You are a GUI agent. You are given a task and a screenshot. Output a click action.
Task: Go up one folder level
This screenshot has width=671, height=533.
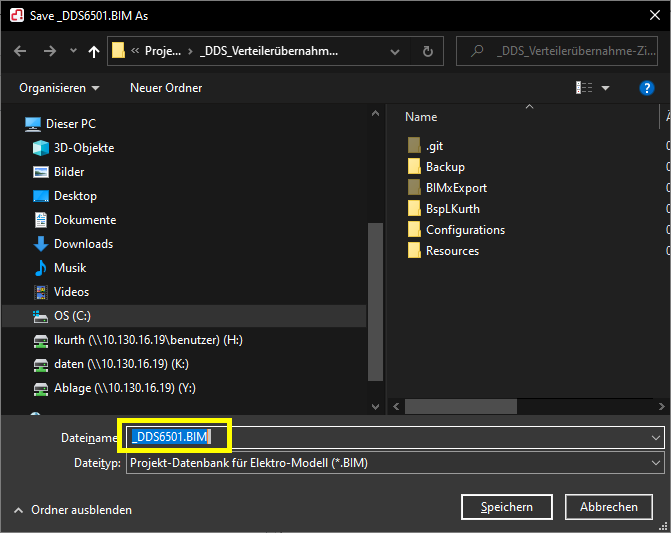[x=94, y=52]
